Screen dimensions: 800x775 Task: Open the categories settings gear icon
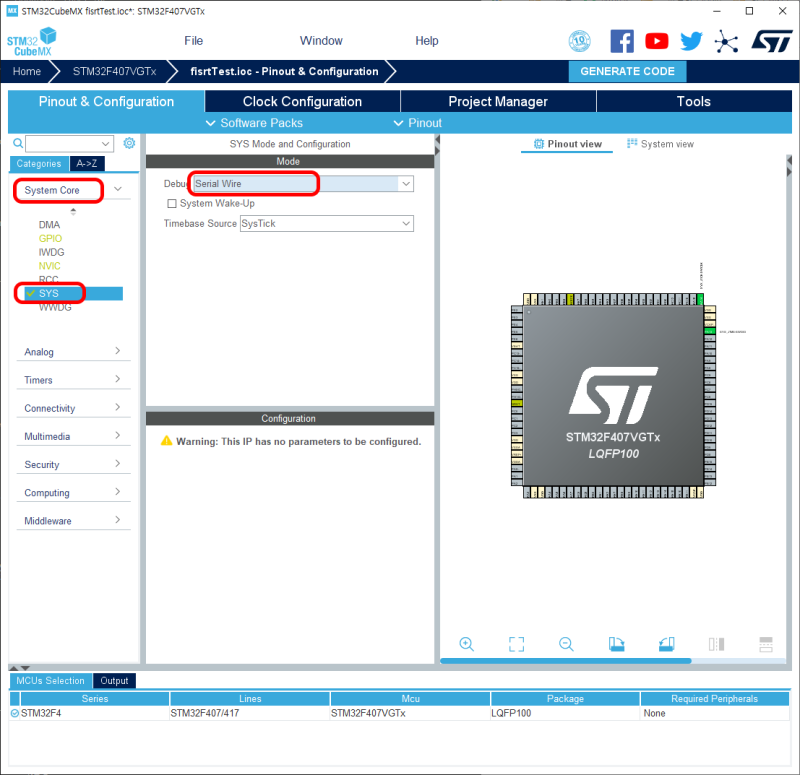[129, 143]
